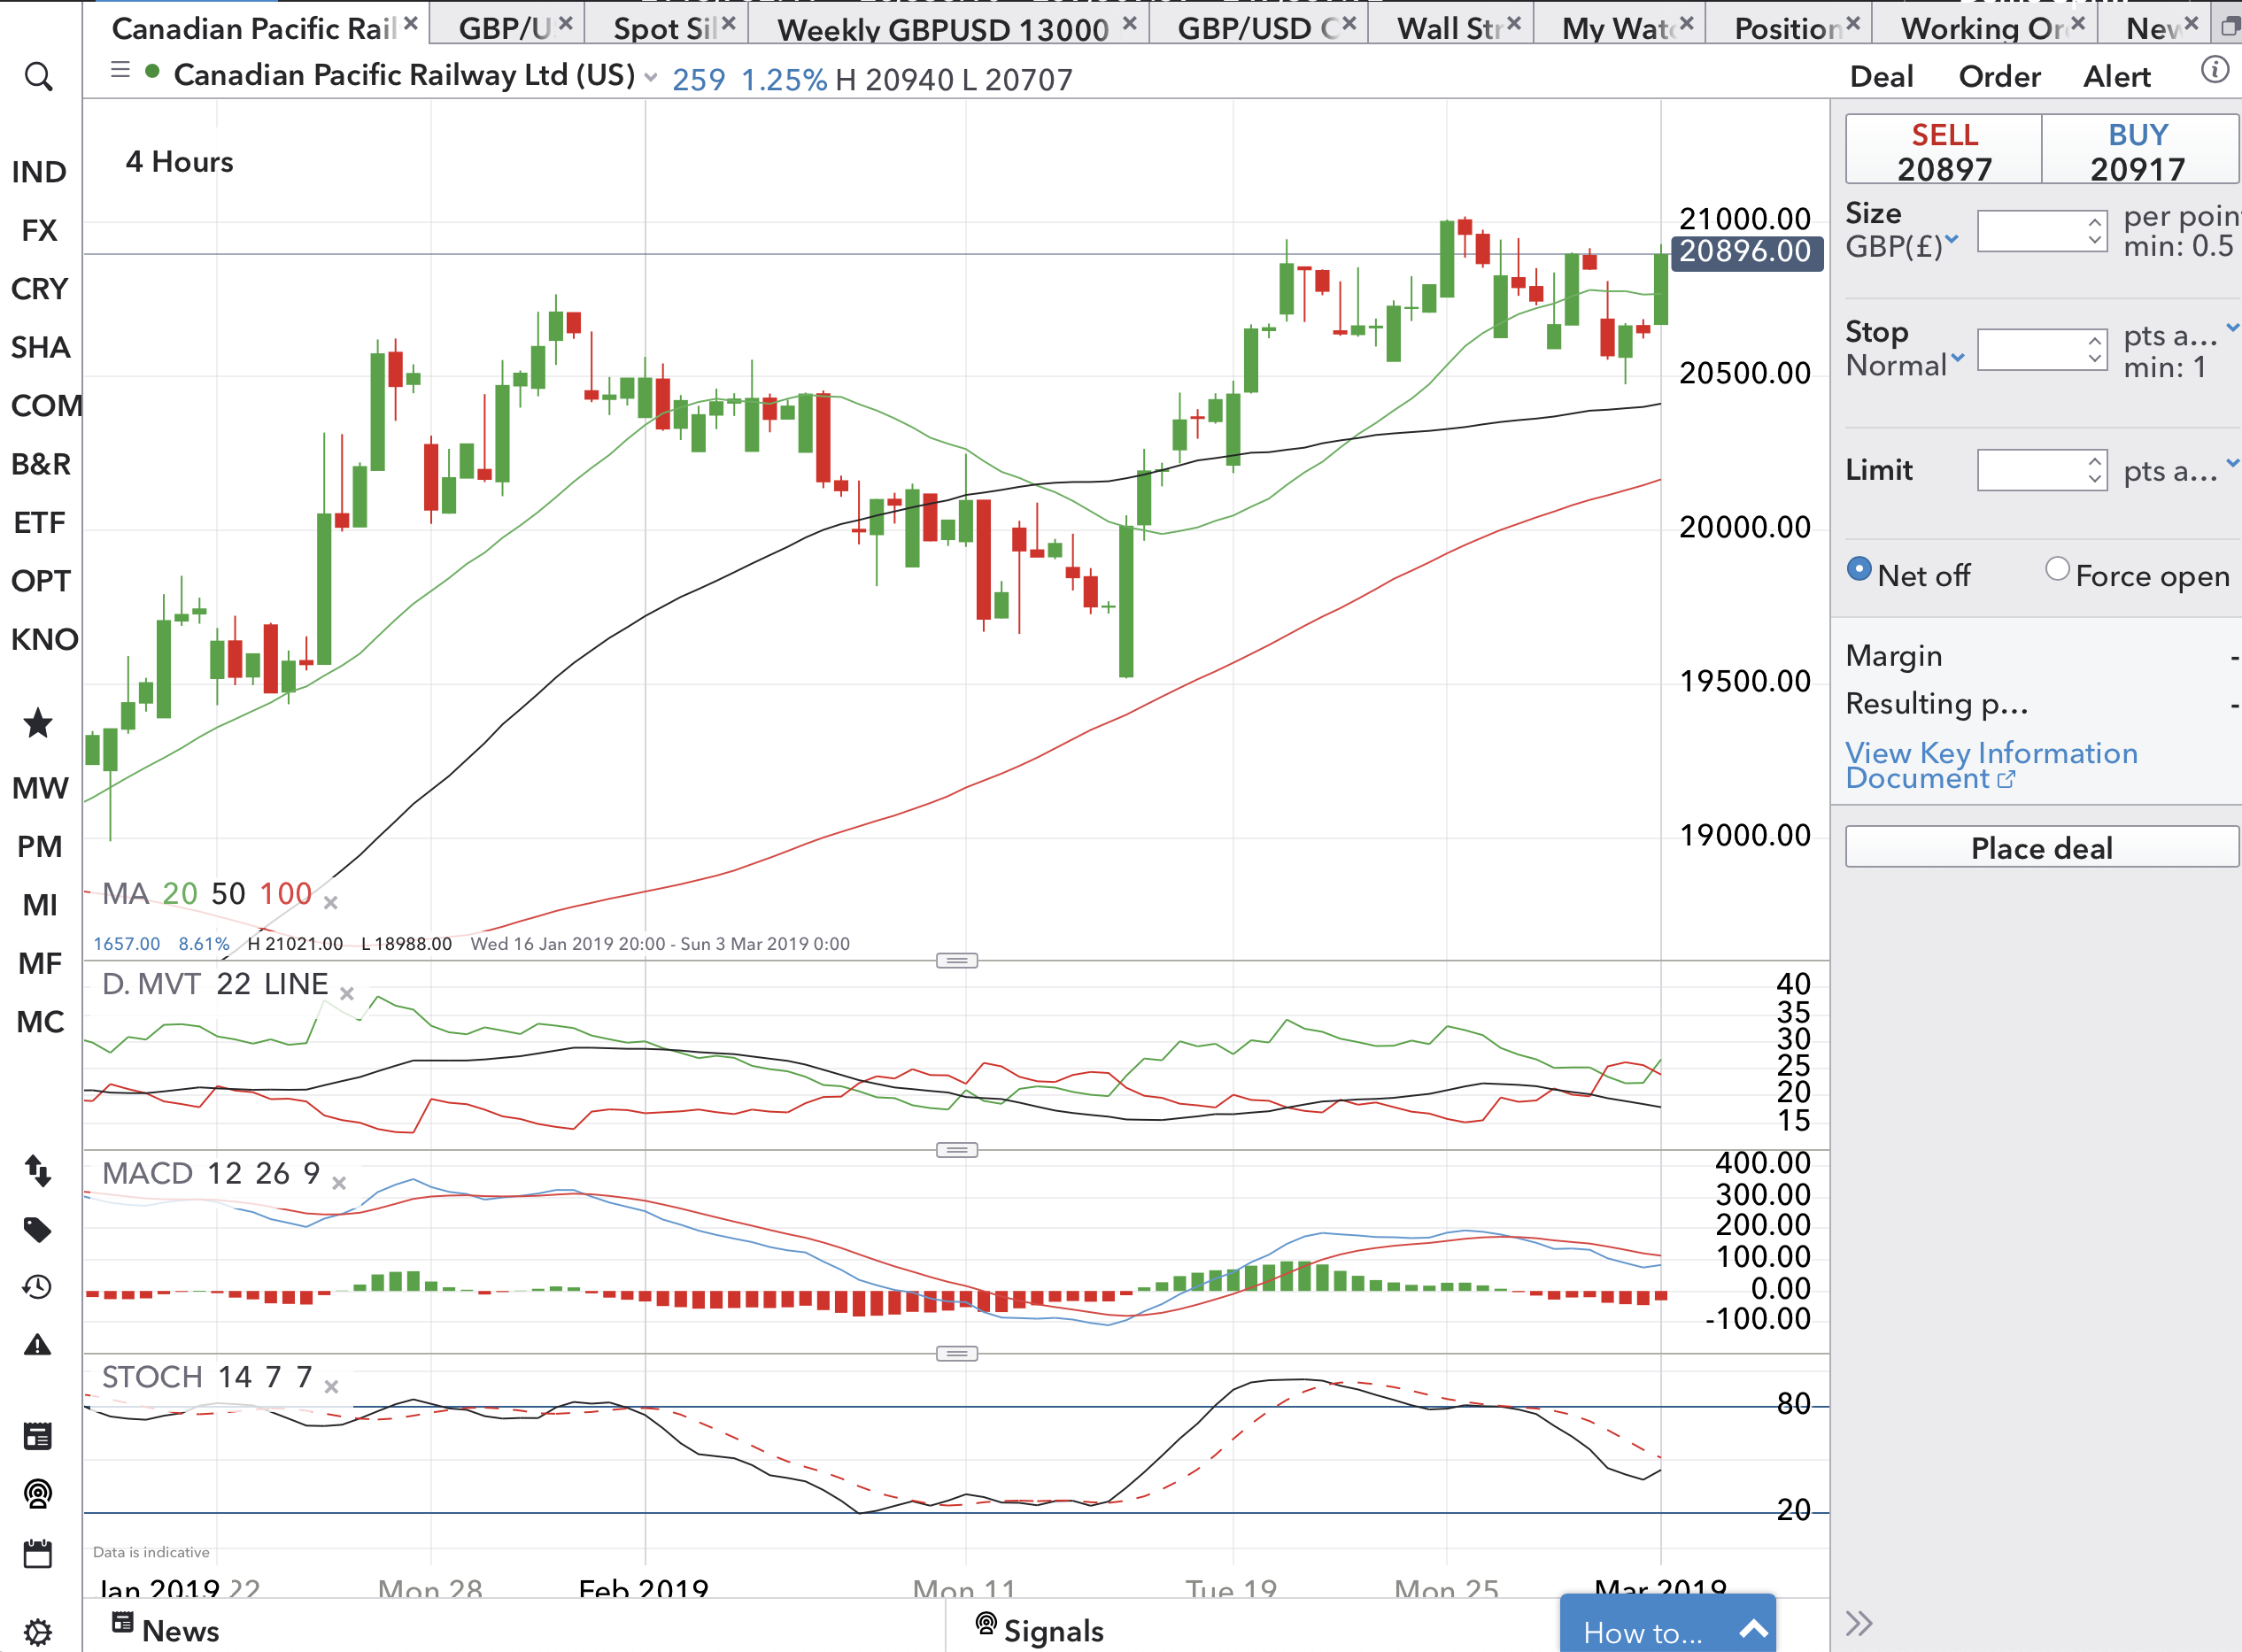
Task: Expand the Canadian Pacific Railway market dropdown
Action: coord(651,77)
